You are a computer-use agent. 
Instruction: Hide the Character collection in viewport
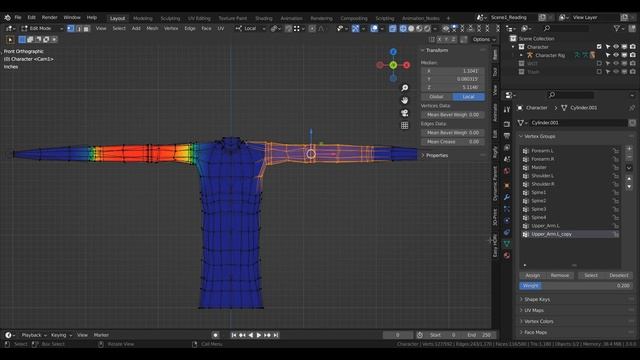tap(616, 47)
